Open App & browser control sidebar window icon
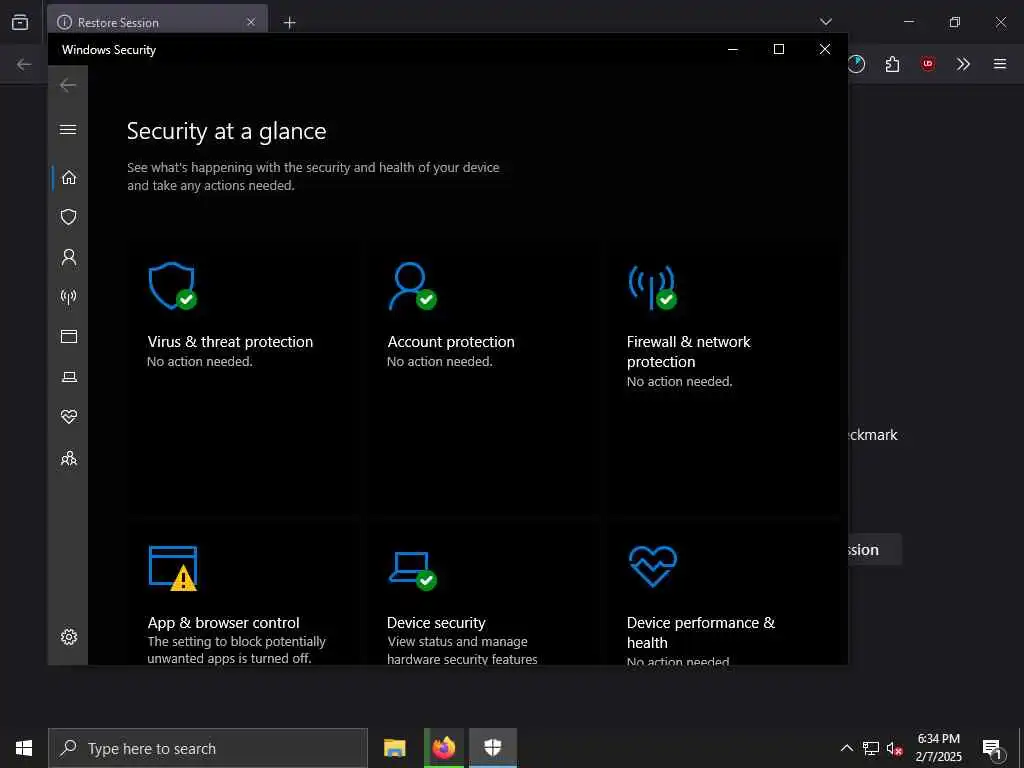This screenshot has height=768, width=1024. 69,336
